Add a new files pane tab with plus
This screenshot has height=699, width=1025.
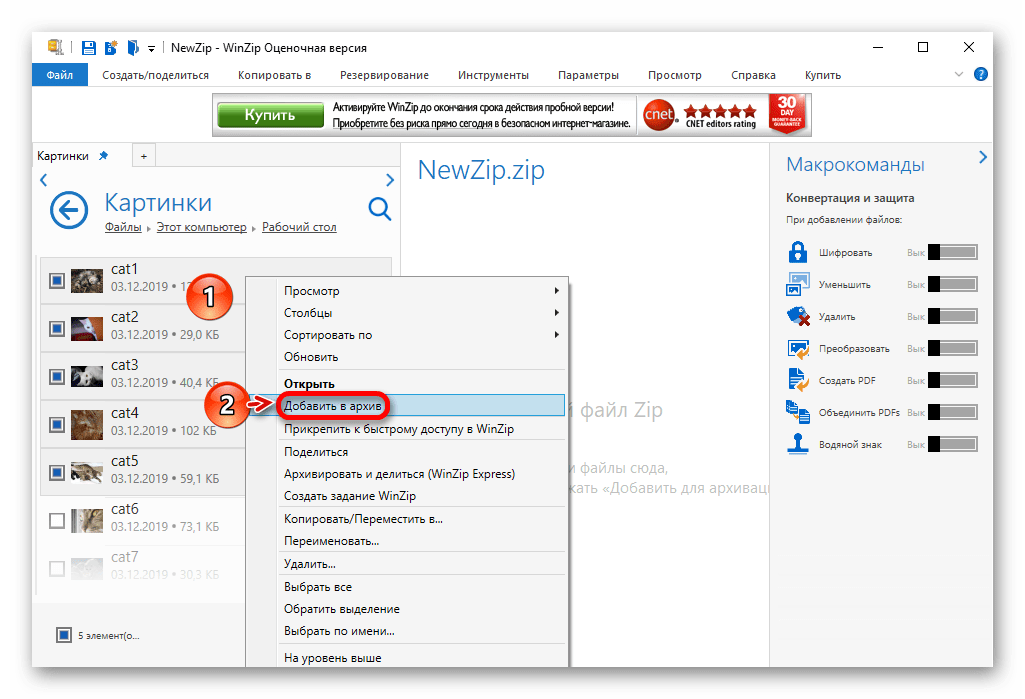point(144,156)
